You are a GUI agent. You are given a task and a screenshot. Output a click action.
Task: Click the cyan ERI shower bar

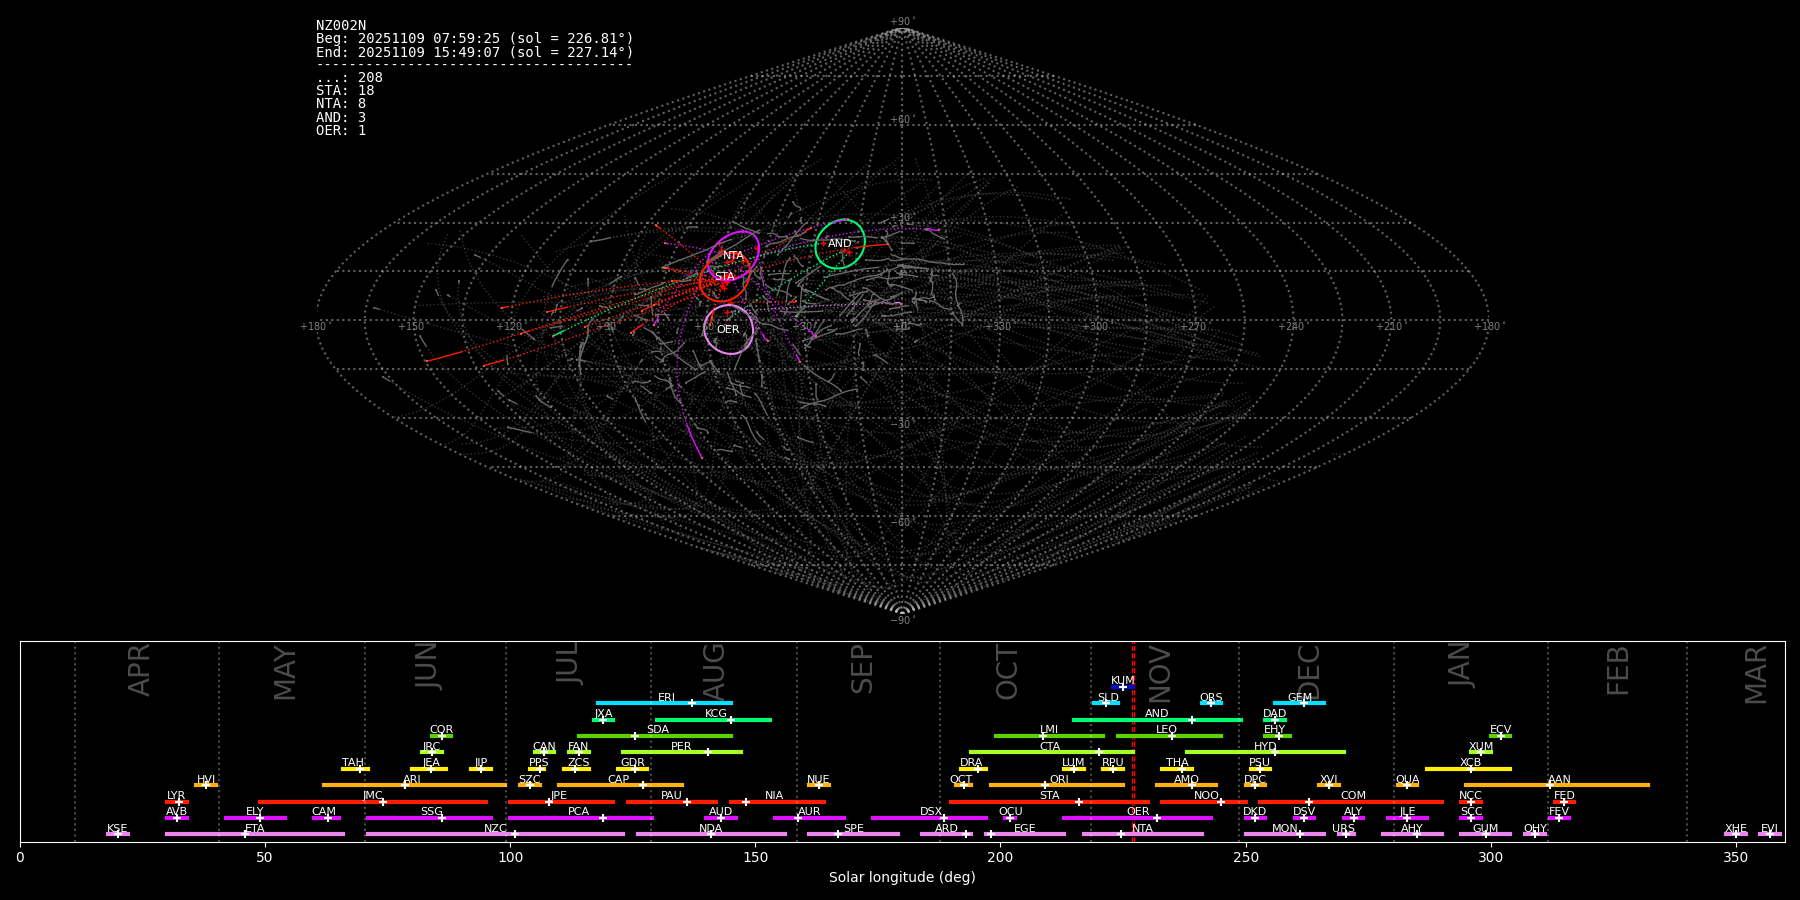[664, 703]
